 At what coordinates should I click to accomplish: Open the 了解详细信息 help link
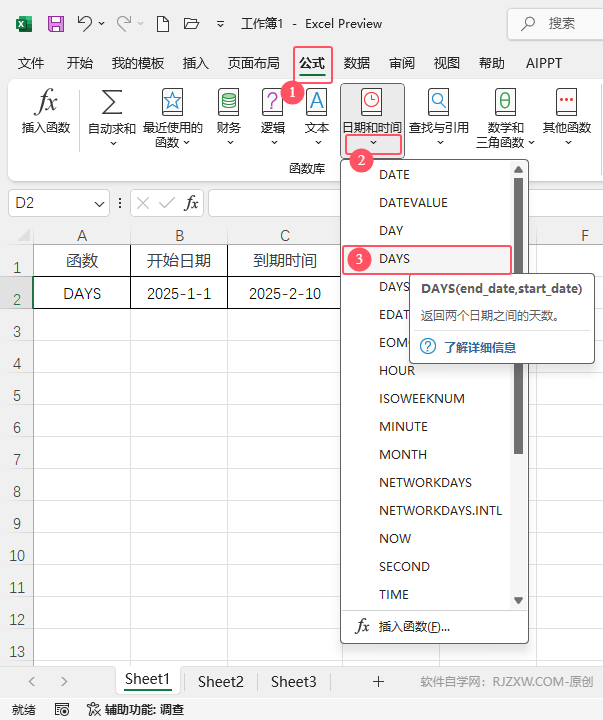480,347
